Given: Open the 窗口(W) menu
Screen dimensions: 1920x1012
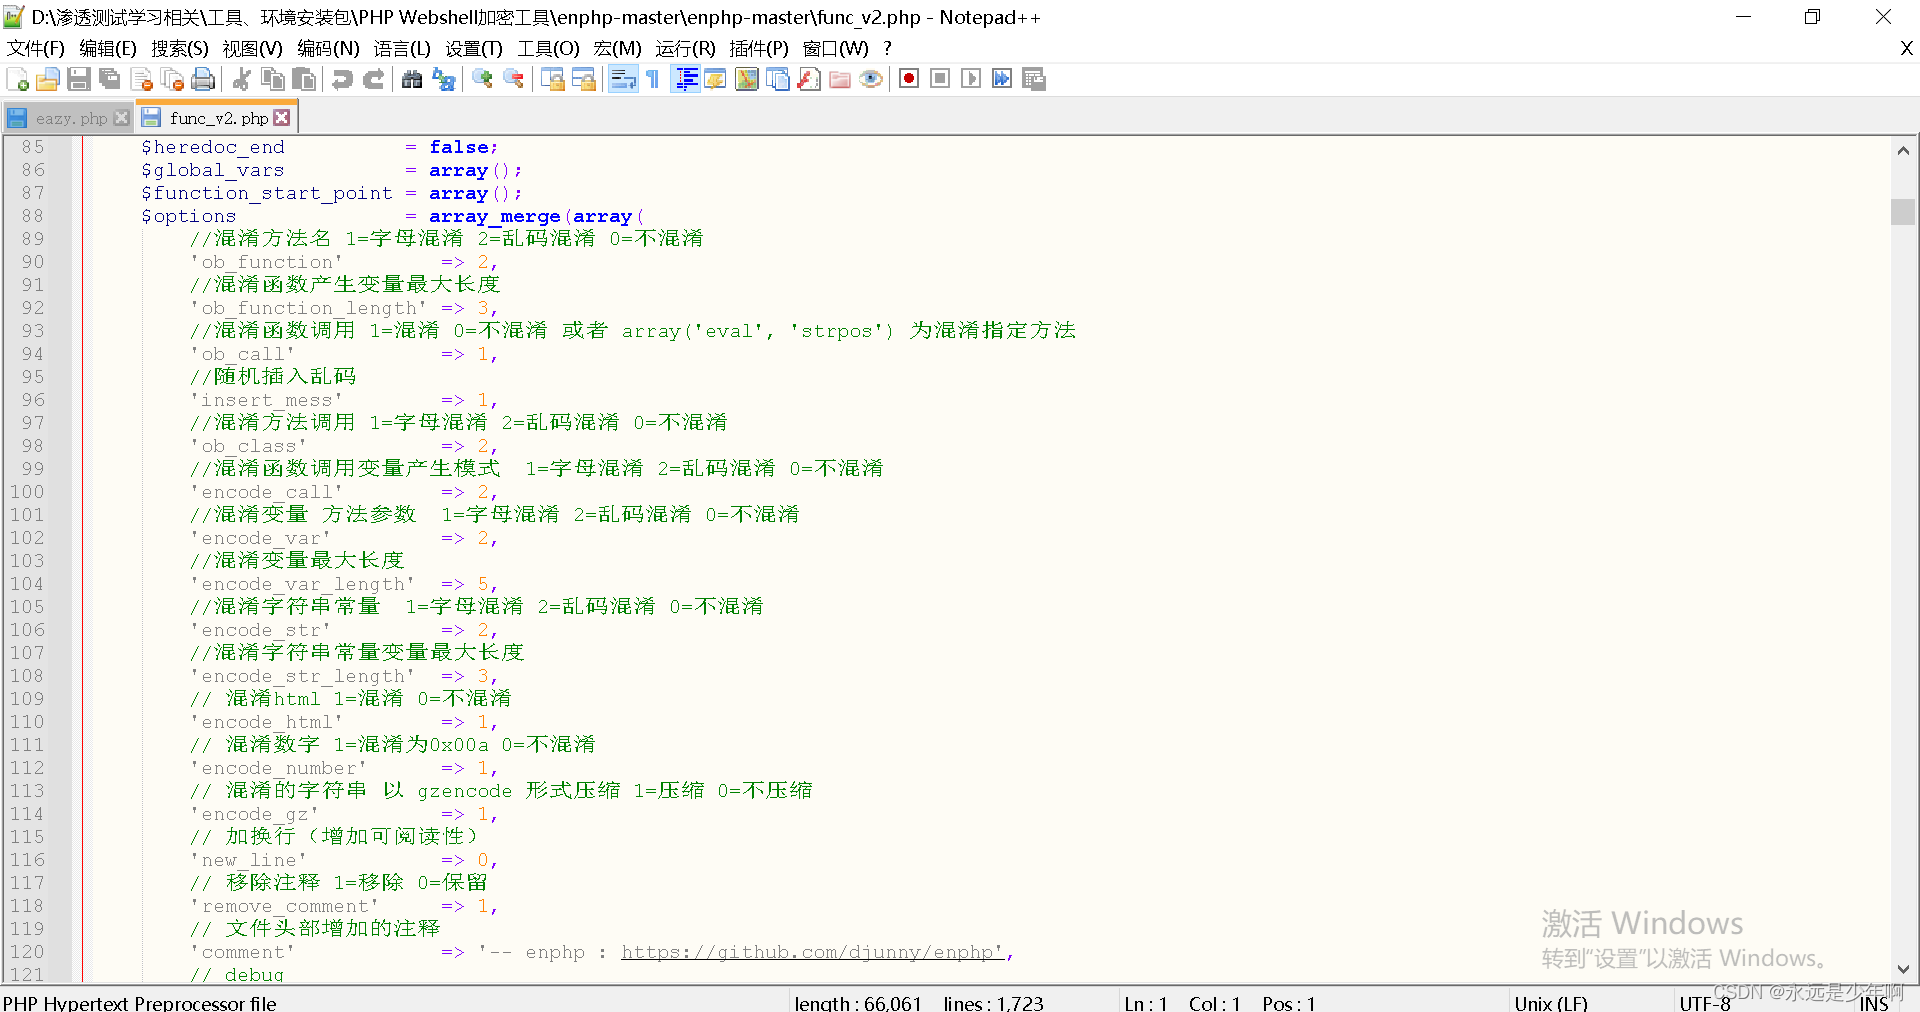Looking at the screenshot, I should (835, 48).
